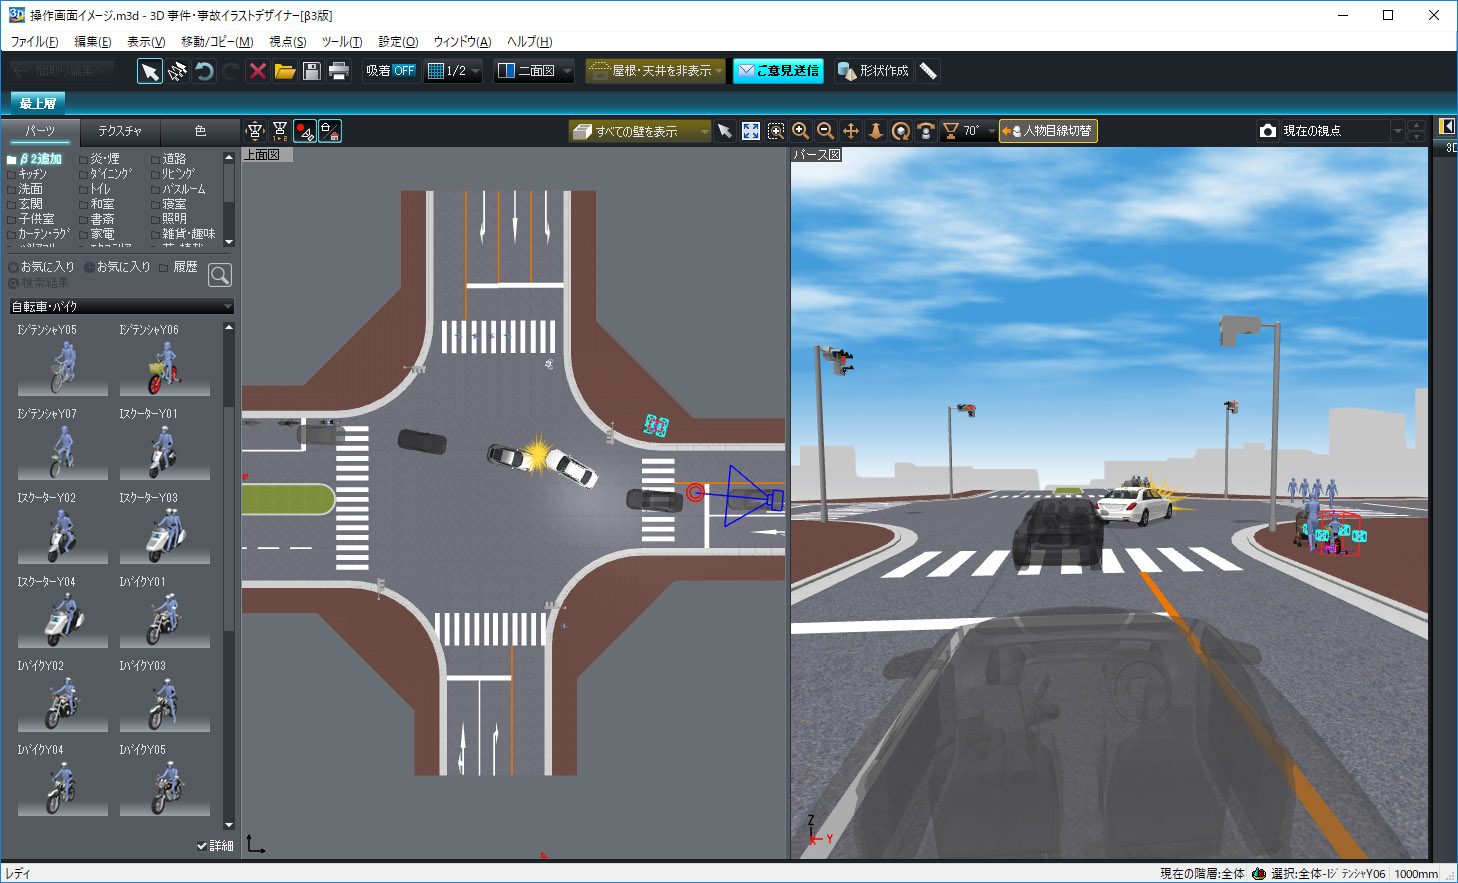Save using the floppy disk icon
Image resolution: width=1458 pixels, height=883 pixels.
coord(312,71)
